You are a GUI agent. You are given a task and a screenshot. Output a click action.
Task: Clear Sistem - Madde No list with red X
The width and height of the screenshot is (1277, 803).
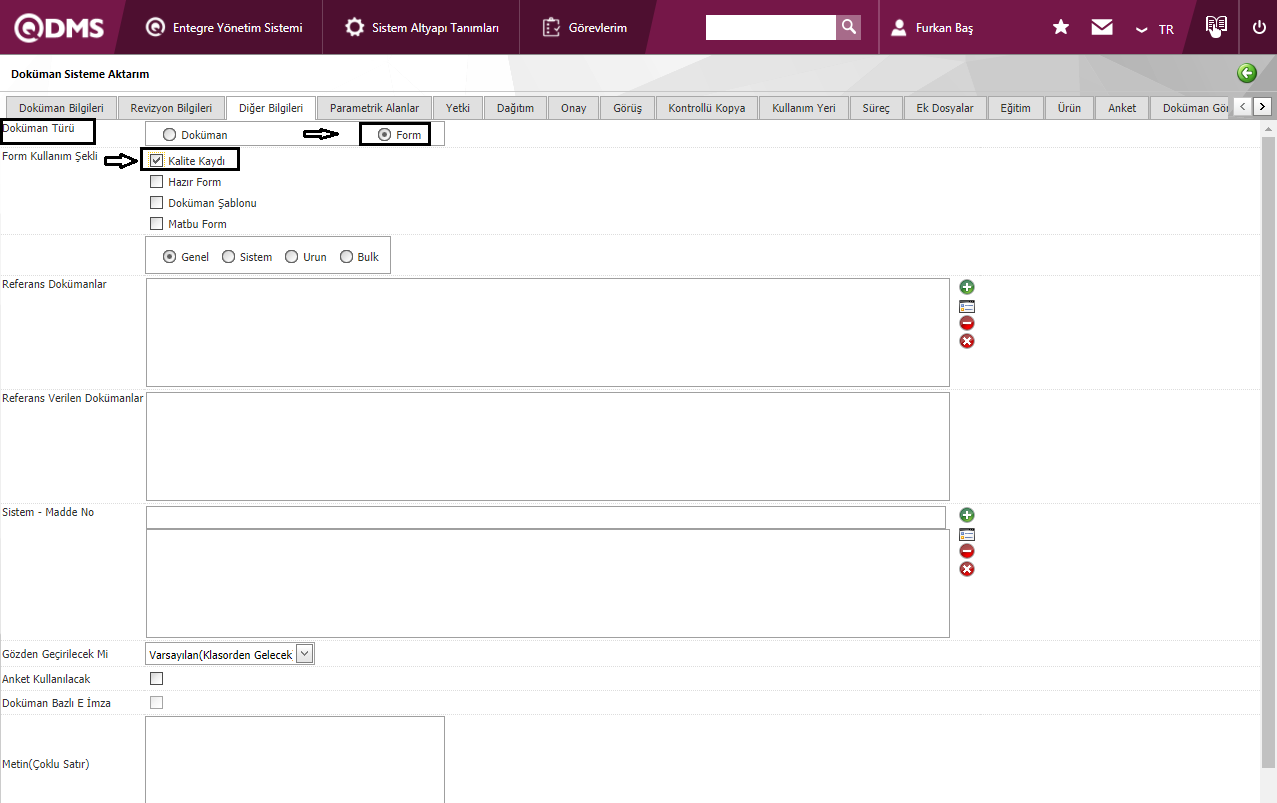click(x=967, y=569)
